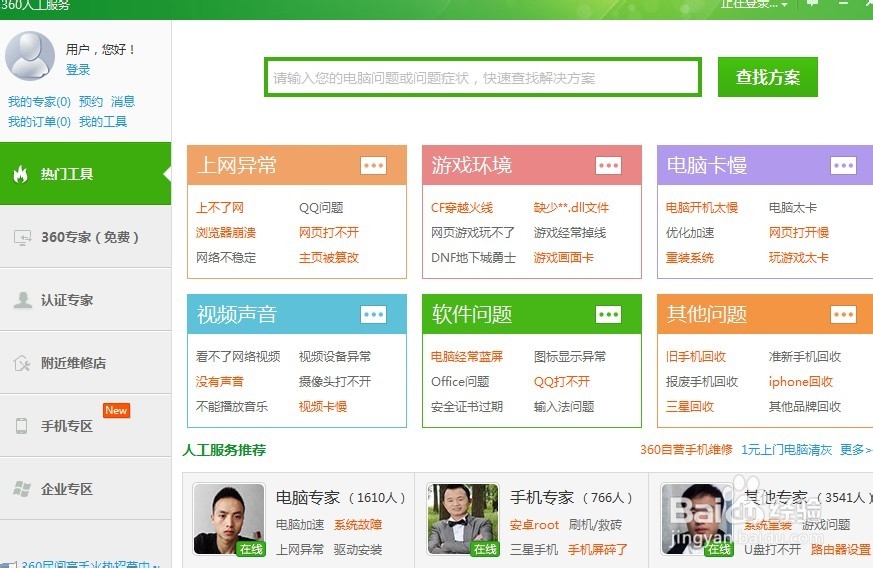Viewport: 873px width, 568px height.
Task: Click 上不了网 link
Action: pos(220,208)
